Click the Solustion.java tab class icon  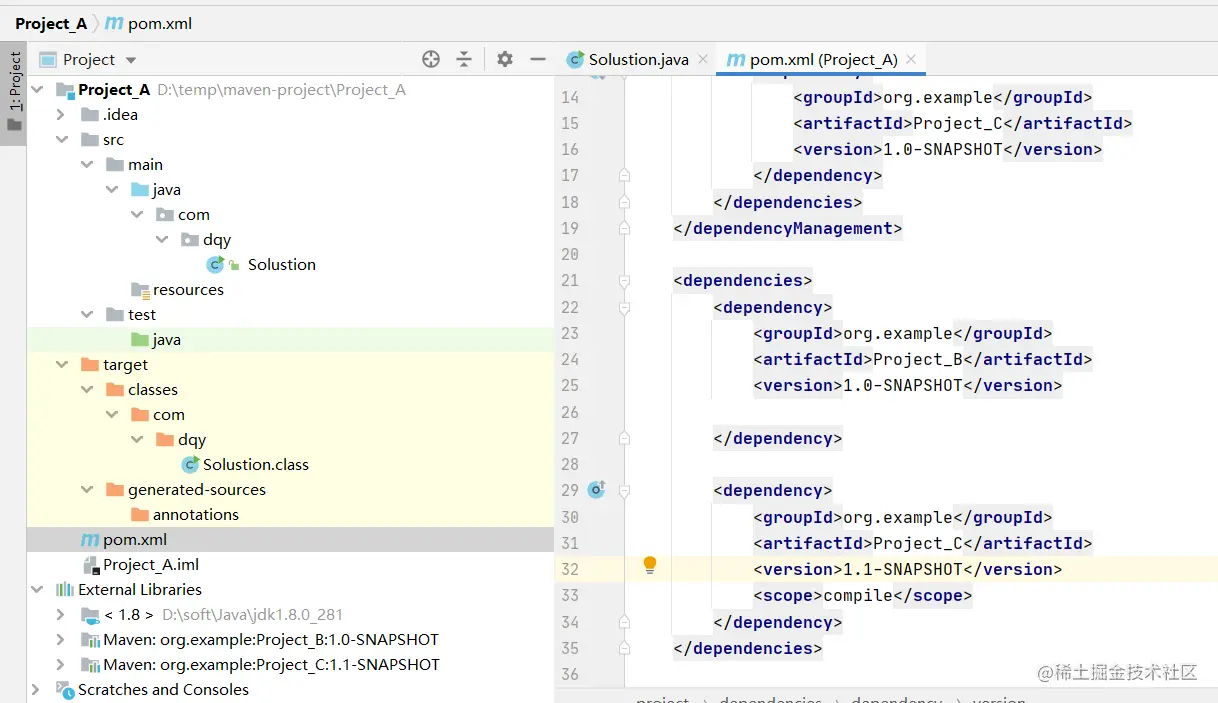tap(575, 59)
